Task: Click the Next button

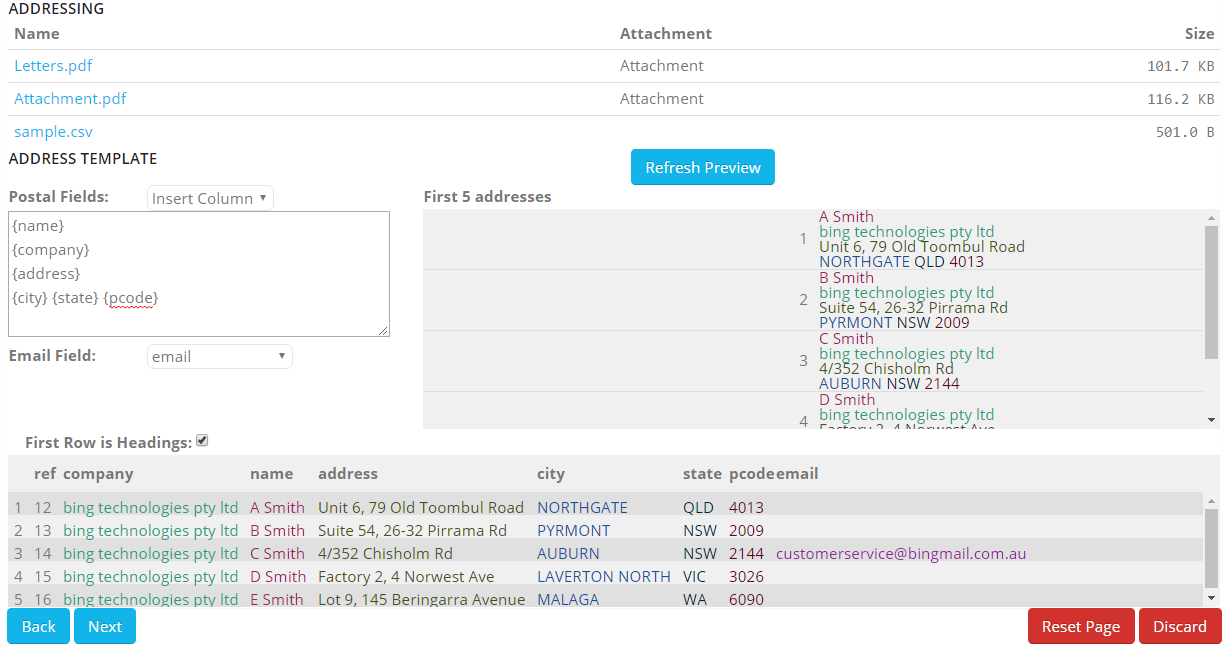Action: [105, 626]
